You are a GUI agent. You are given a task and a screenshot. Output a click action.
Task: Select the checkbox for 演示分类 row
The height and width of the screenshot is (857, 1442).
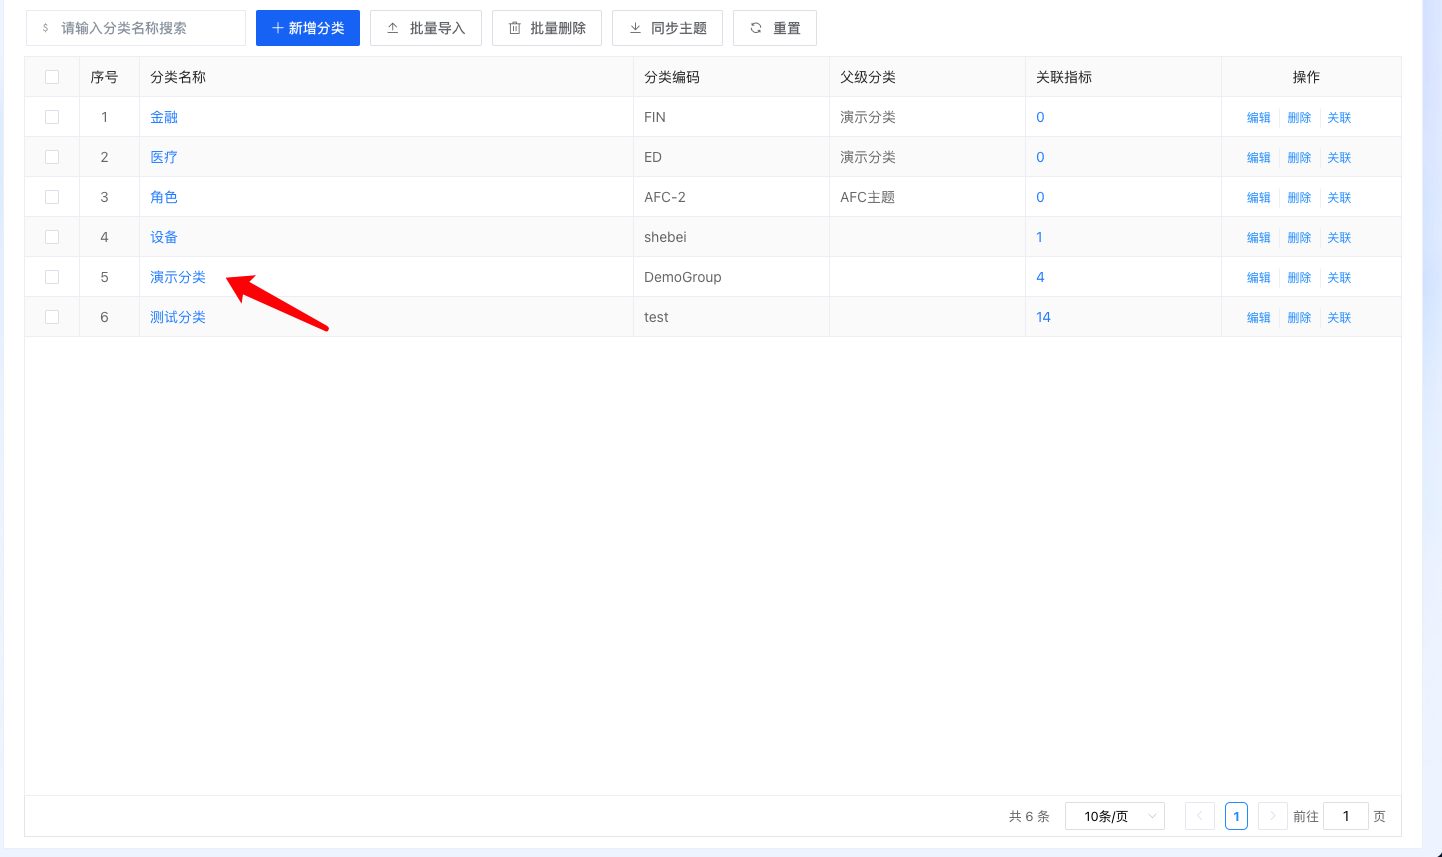[x=52, y=277]
